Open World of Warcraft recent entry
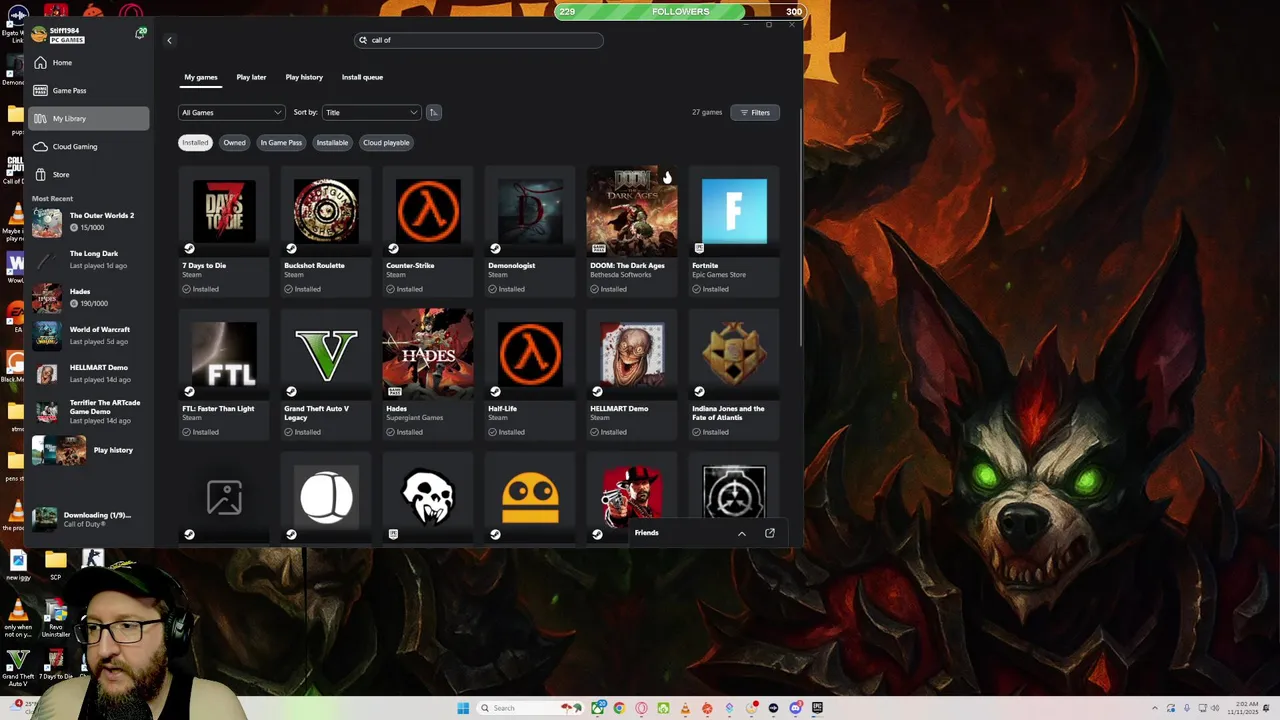The height and width of the screenshot is (720, 1280). (88, 335)
